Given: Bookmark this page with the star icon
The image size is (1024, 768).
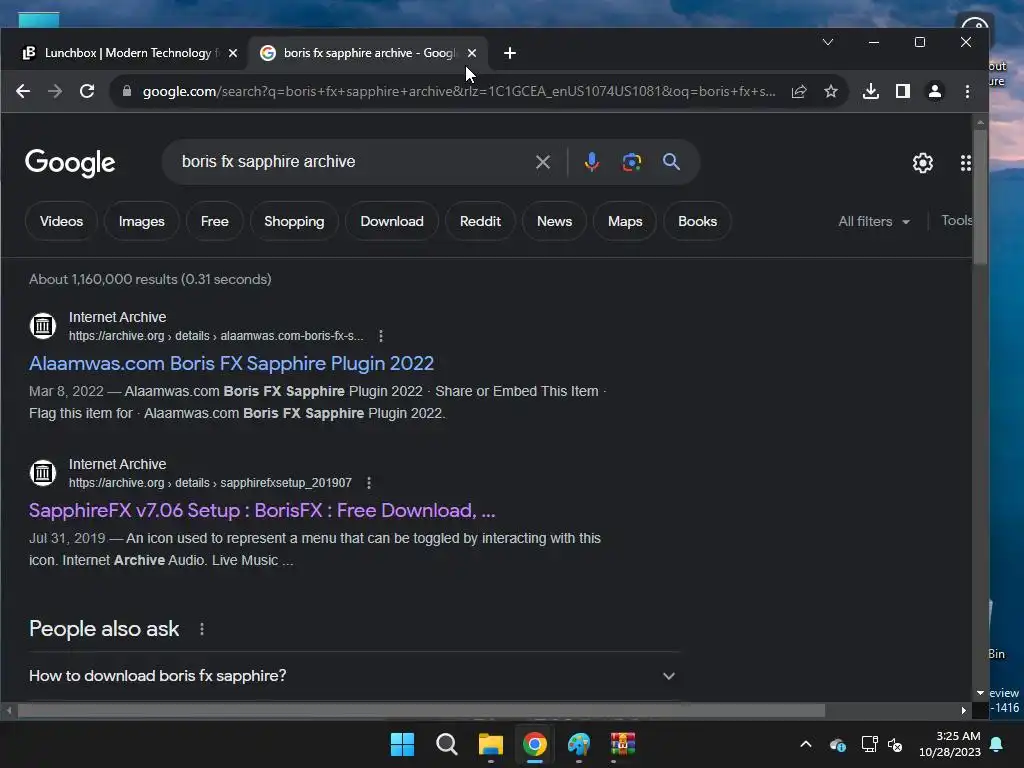Looking at the screenshot, I should (x=831, y=91).
